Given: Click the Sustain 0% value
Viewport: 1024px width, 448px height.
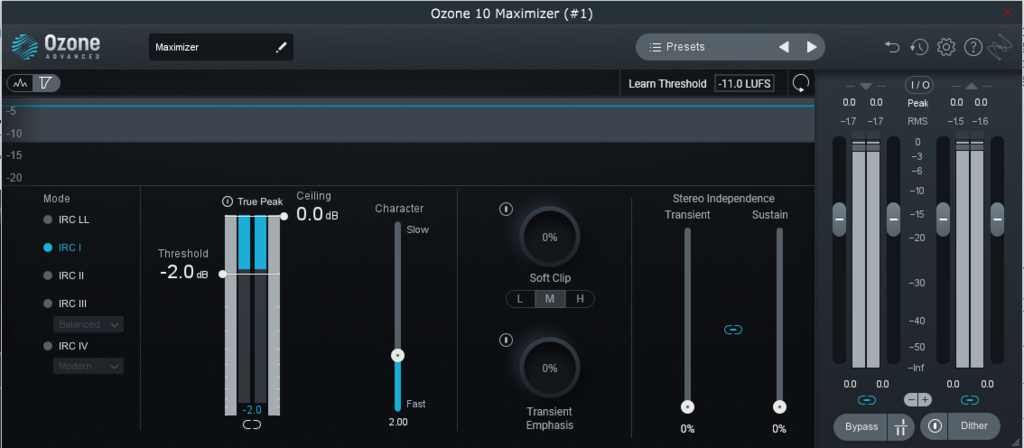Looking at the screenshot, I should [x=779, y=429].
